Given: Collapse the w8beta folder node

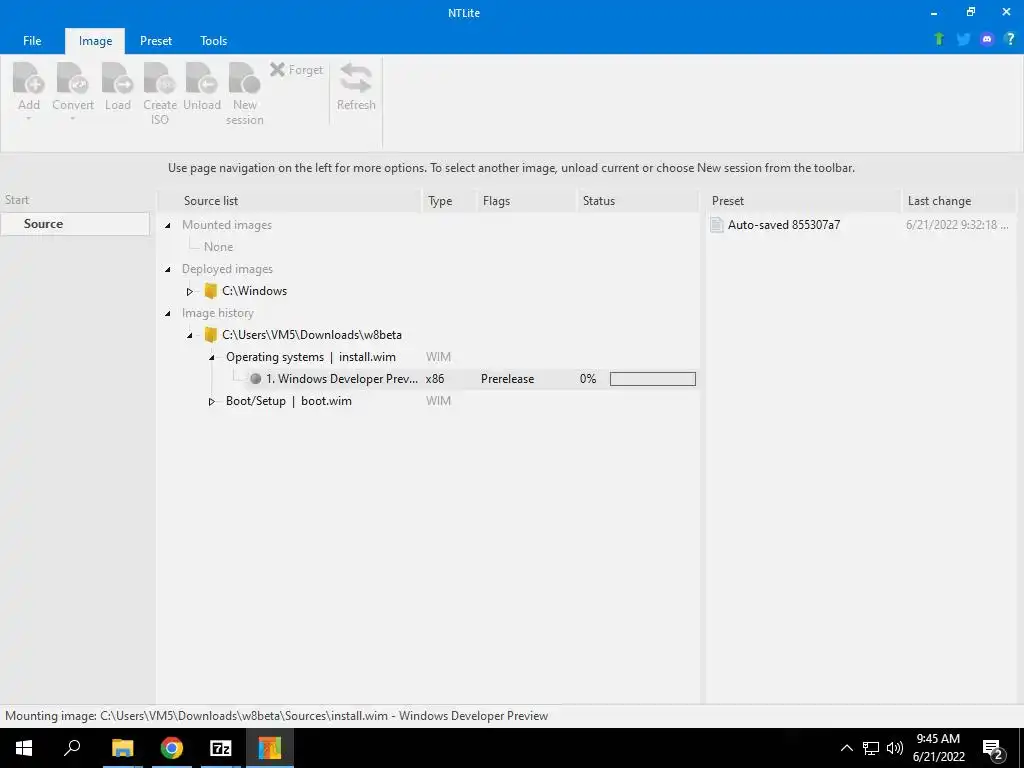Looking at the screenshot, I should click(x=189, y=335).
